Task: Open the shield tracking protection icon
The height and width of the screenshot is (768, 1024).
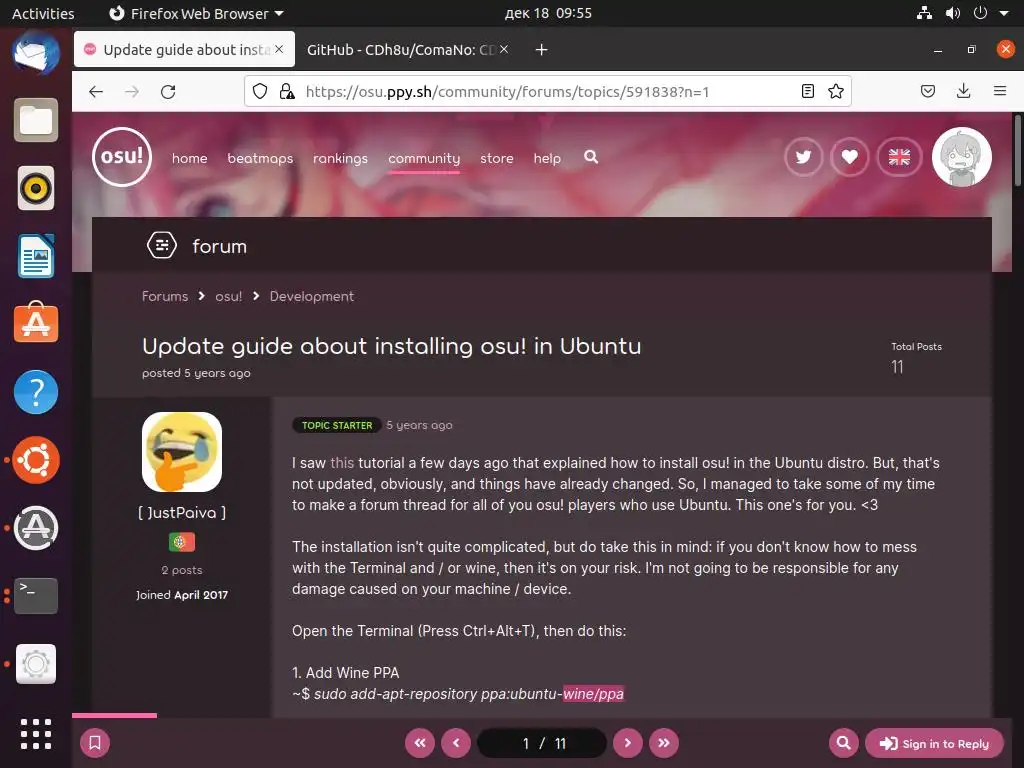Action: click(x=260, y=91)
